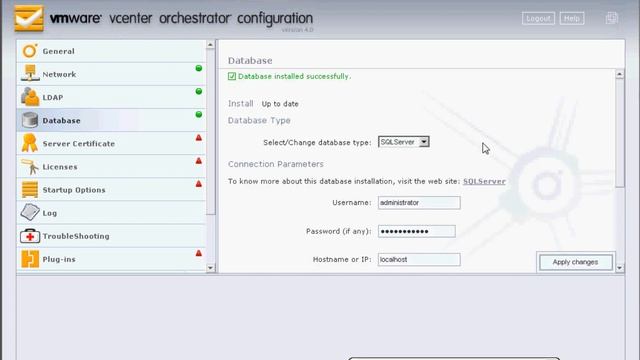Click the top-right window icon

click(611, 18)
